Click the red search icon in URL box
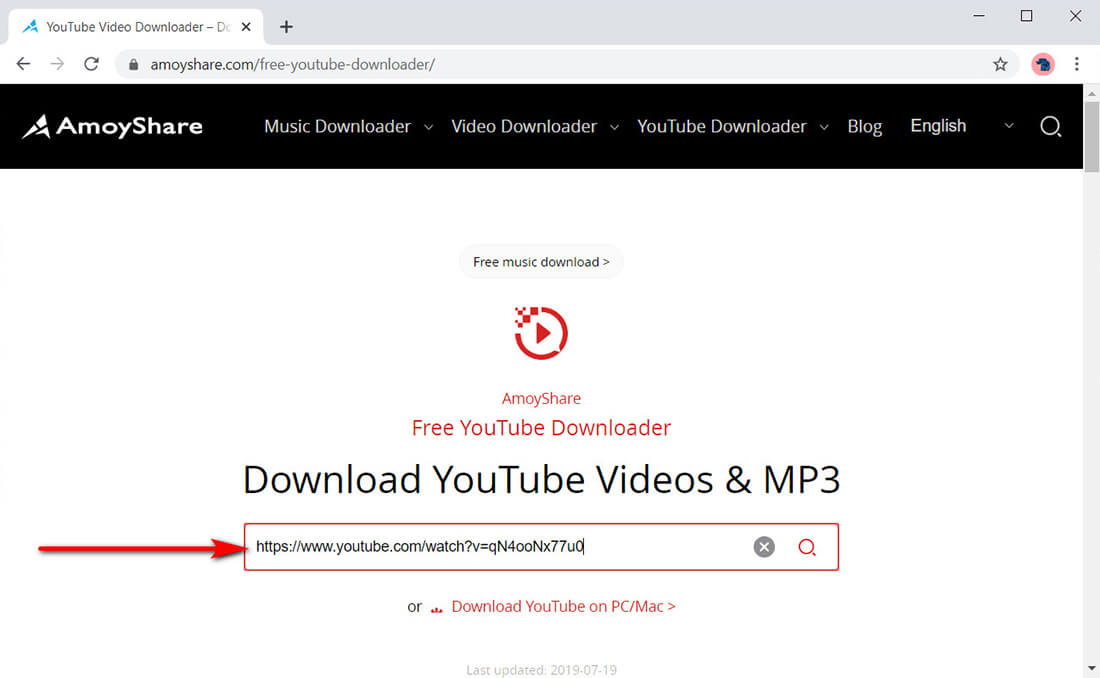Image resolution: width=1100 pixels, height=678 pixels. (807, 547)
